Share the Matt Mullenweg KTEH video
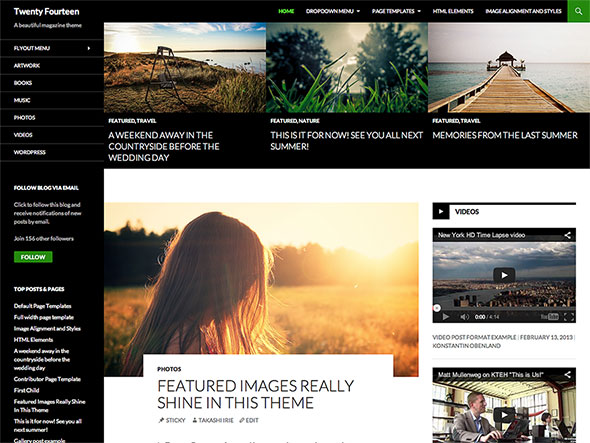 click(567, 374)
